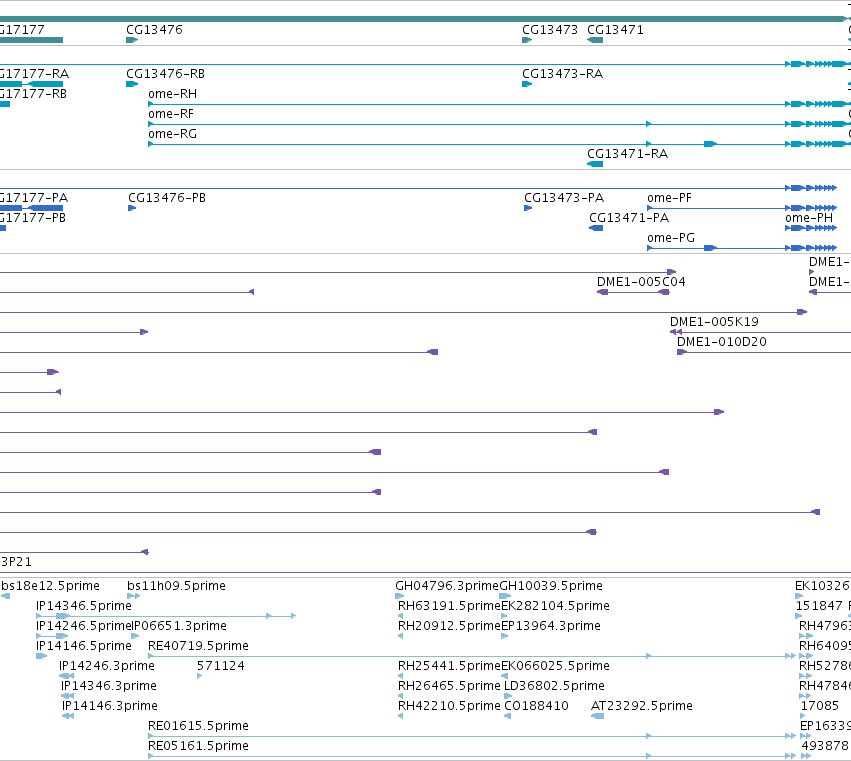Select the CG13471-PA protein label
Screen dimensions: 851x761
click(629, 218)
